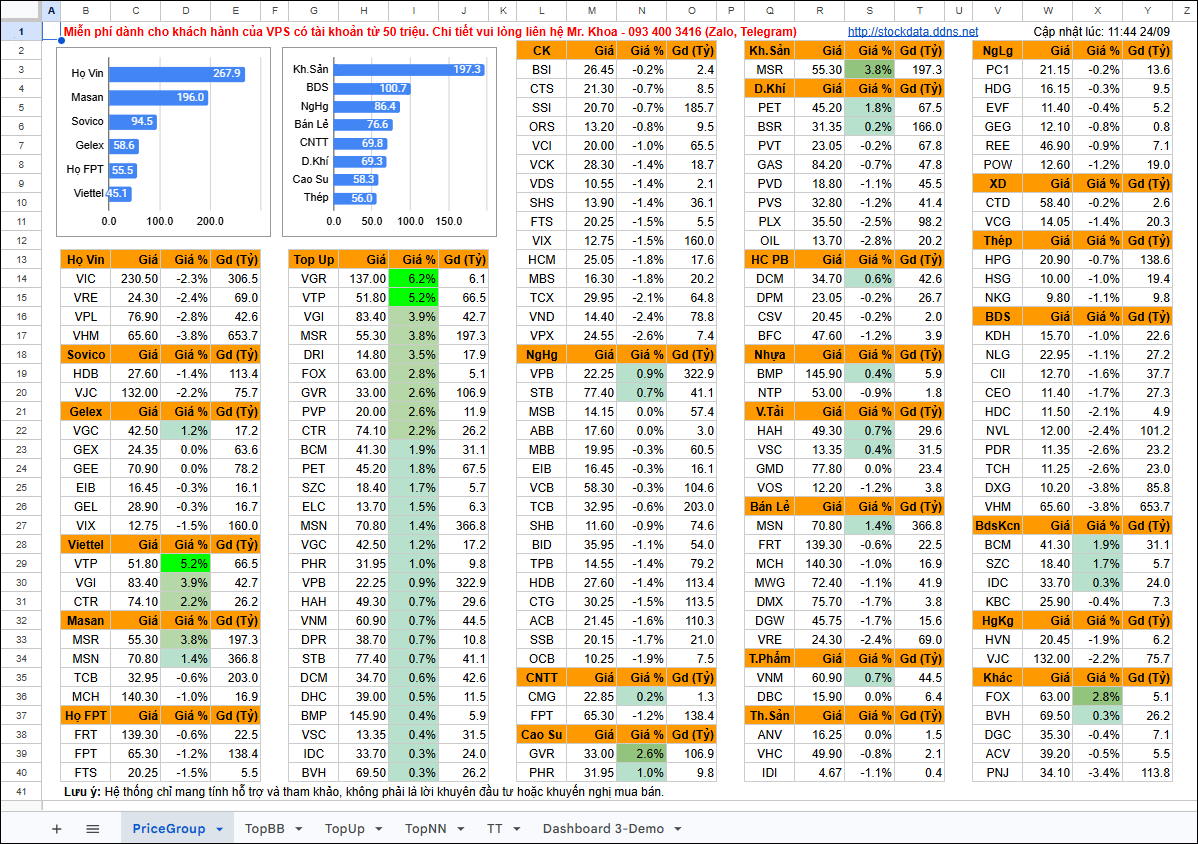Select the CNTT header cell
This screenshot has width=1198, height=844.
(x=542, y=677)
